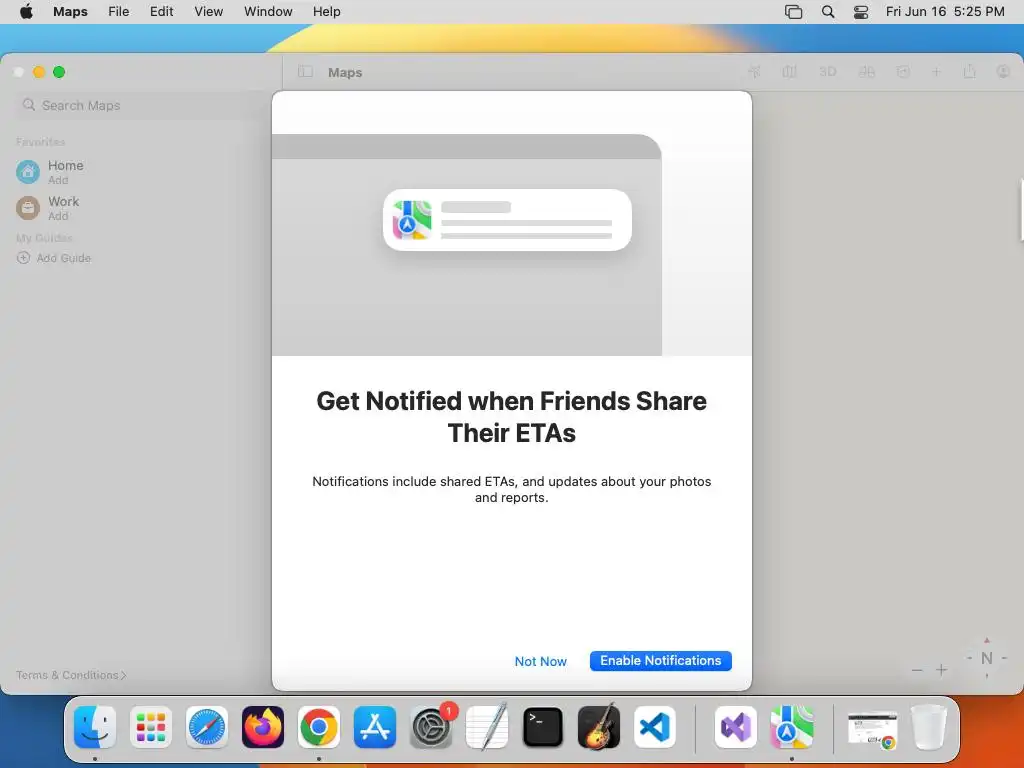Screen dimensions: 1024x768
Task: Launch Firefox from the Dock
Action: click(x=263, y=727)
